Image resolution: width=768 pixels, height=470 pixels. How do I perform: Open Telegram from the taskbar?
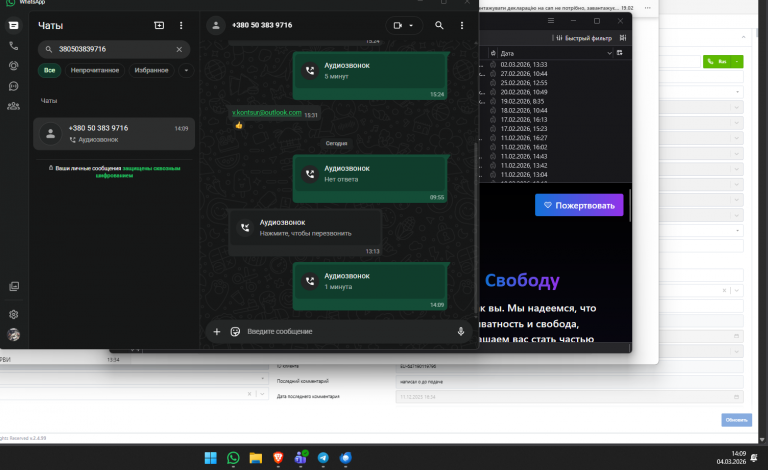click(323, 458)
